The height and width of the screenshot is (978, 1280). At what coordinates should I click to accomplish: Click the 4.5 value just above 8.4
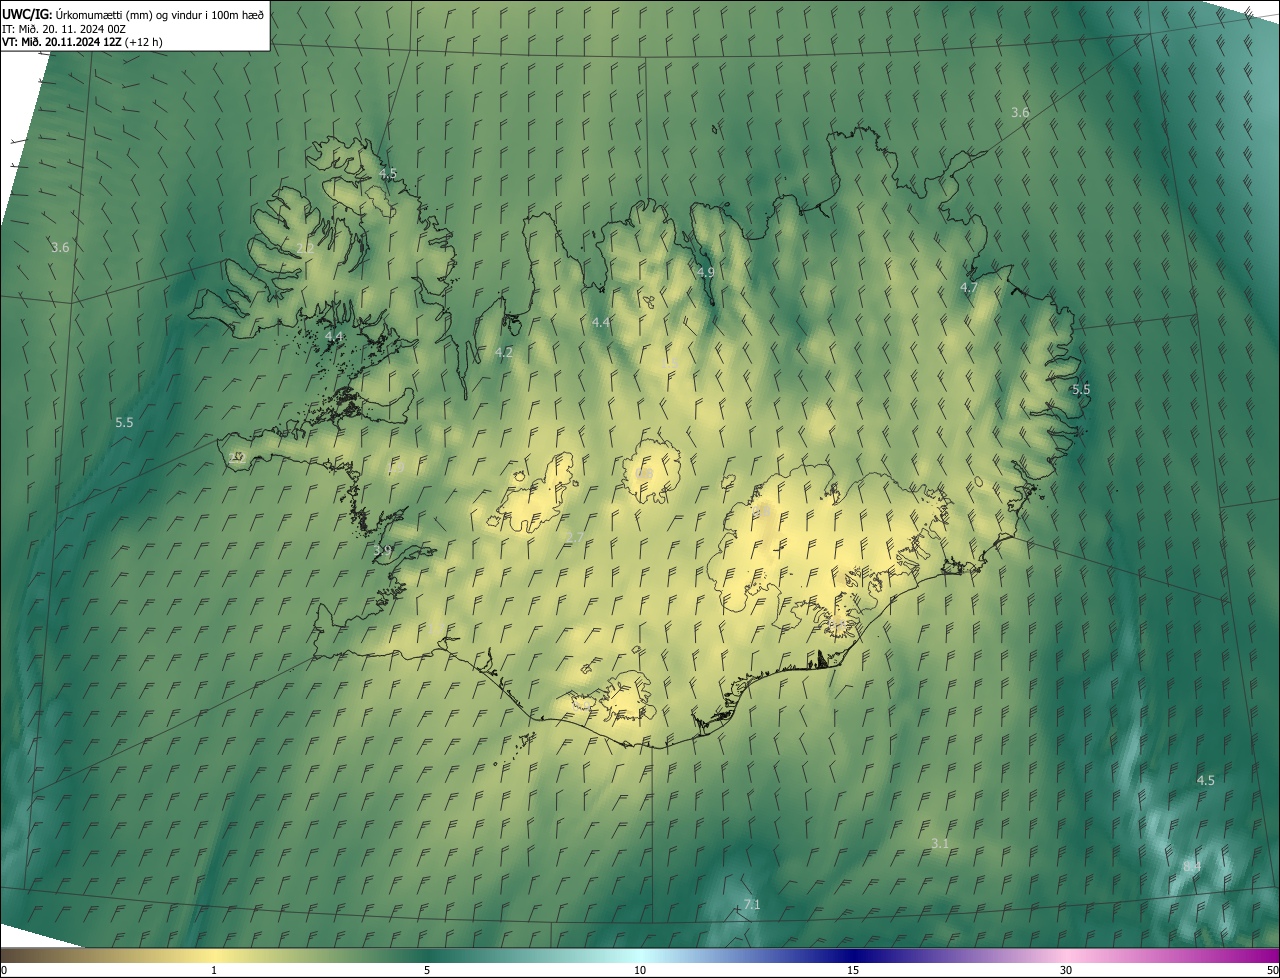(x=1206, y=780)
